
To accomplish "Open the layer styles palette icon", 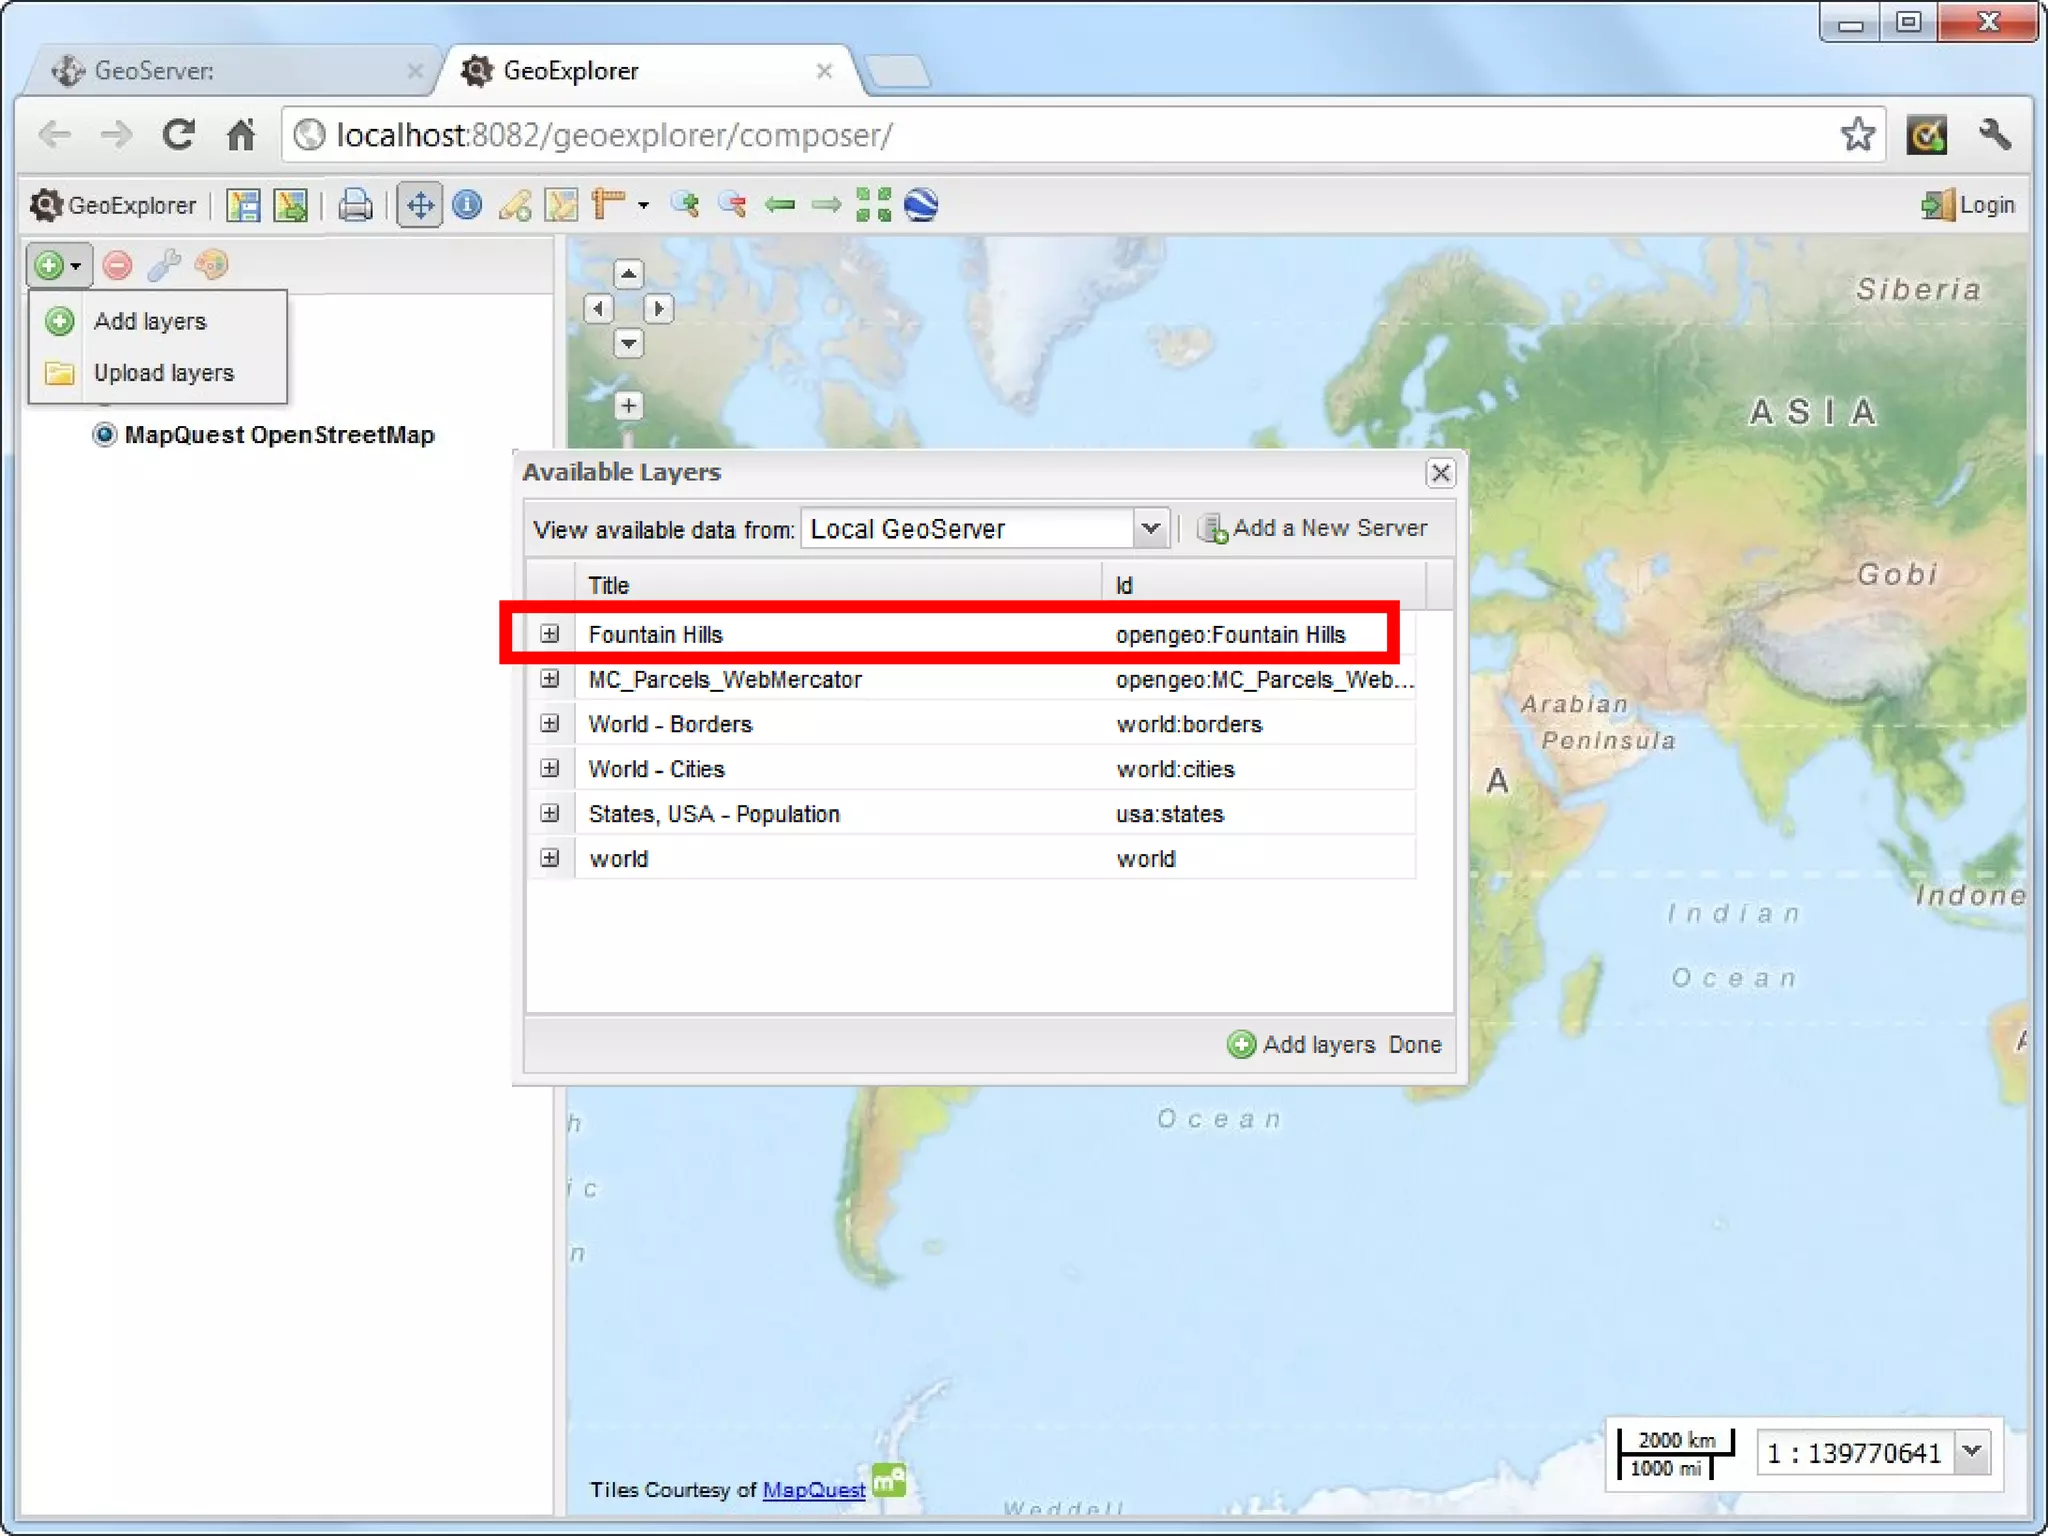I will tap(212, 265).
